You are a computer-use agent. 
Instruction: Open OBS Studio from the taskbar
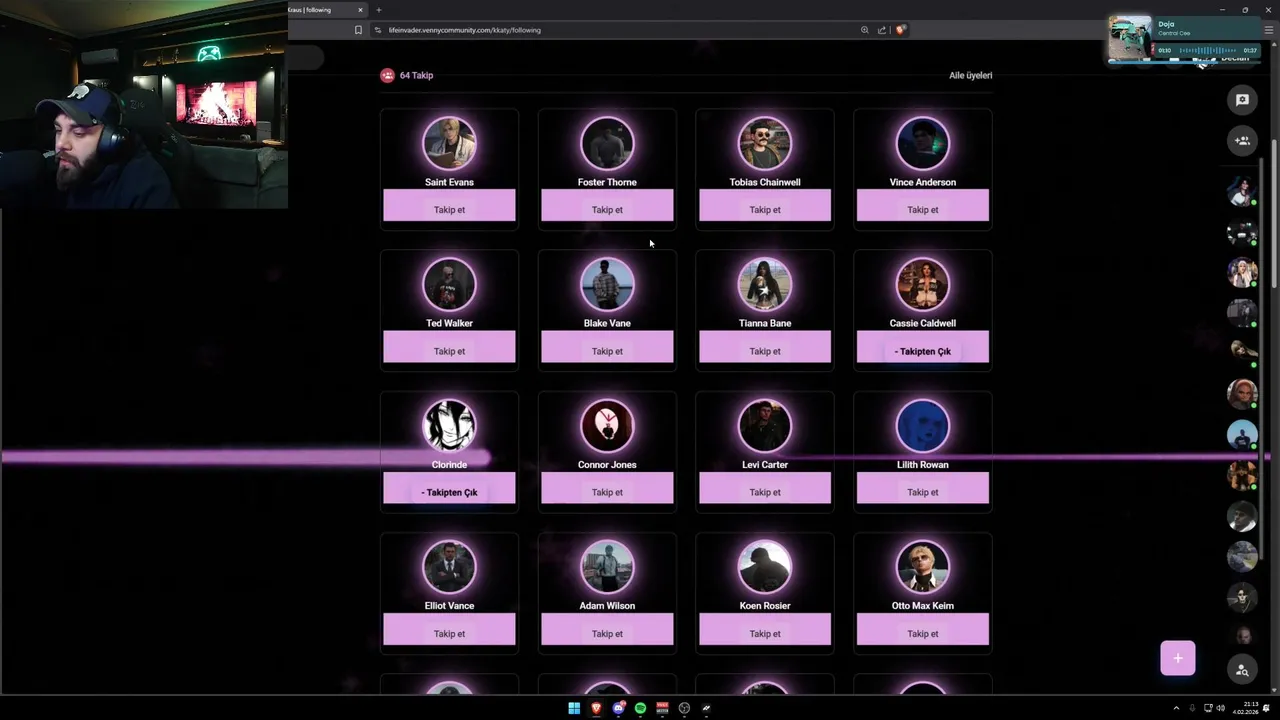[684, 708]
